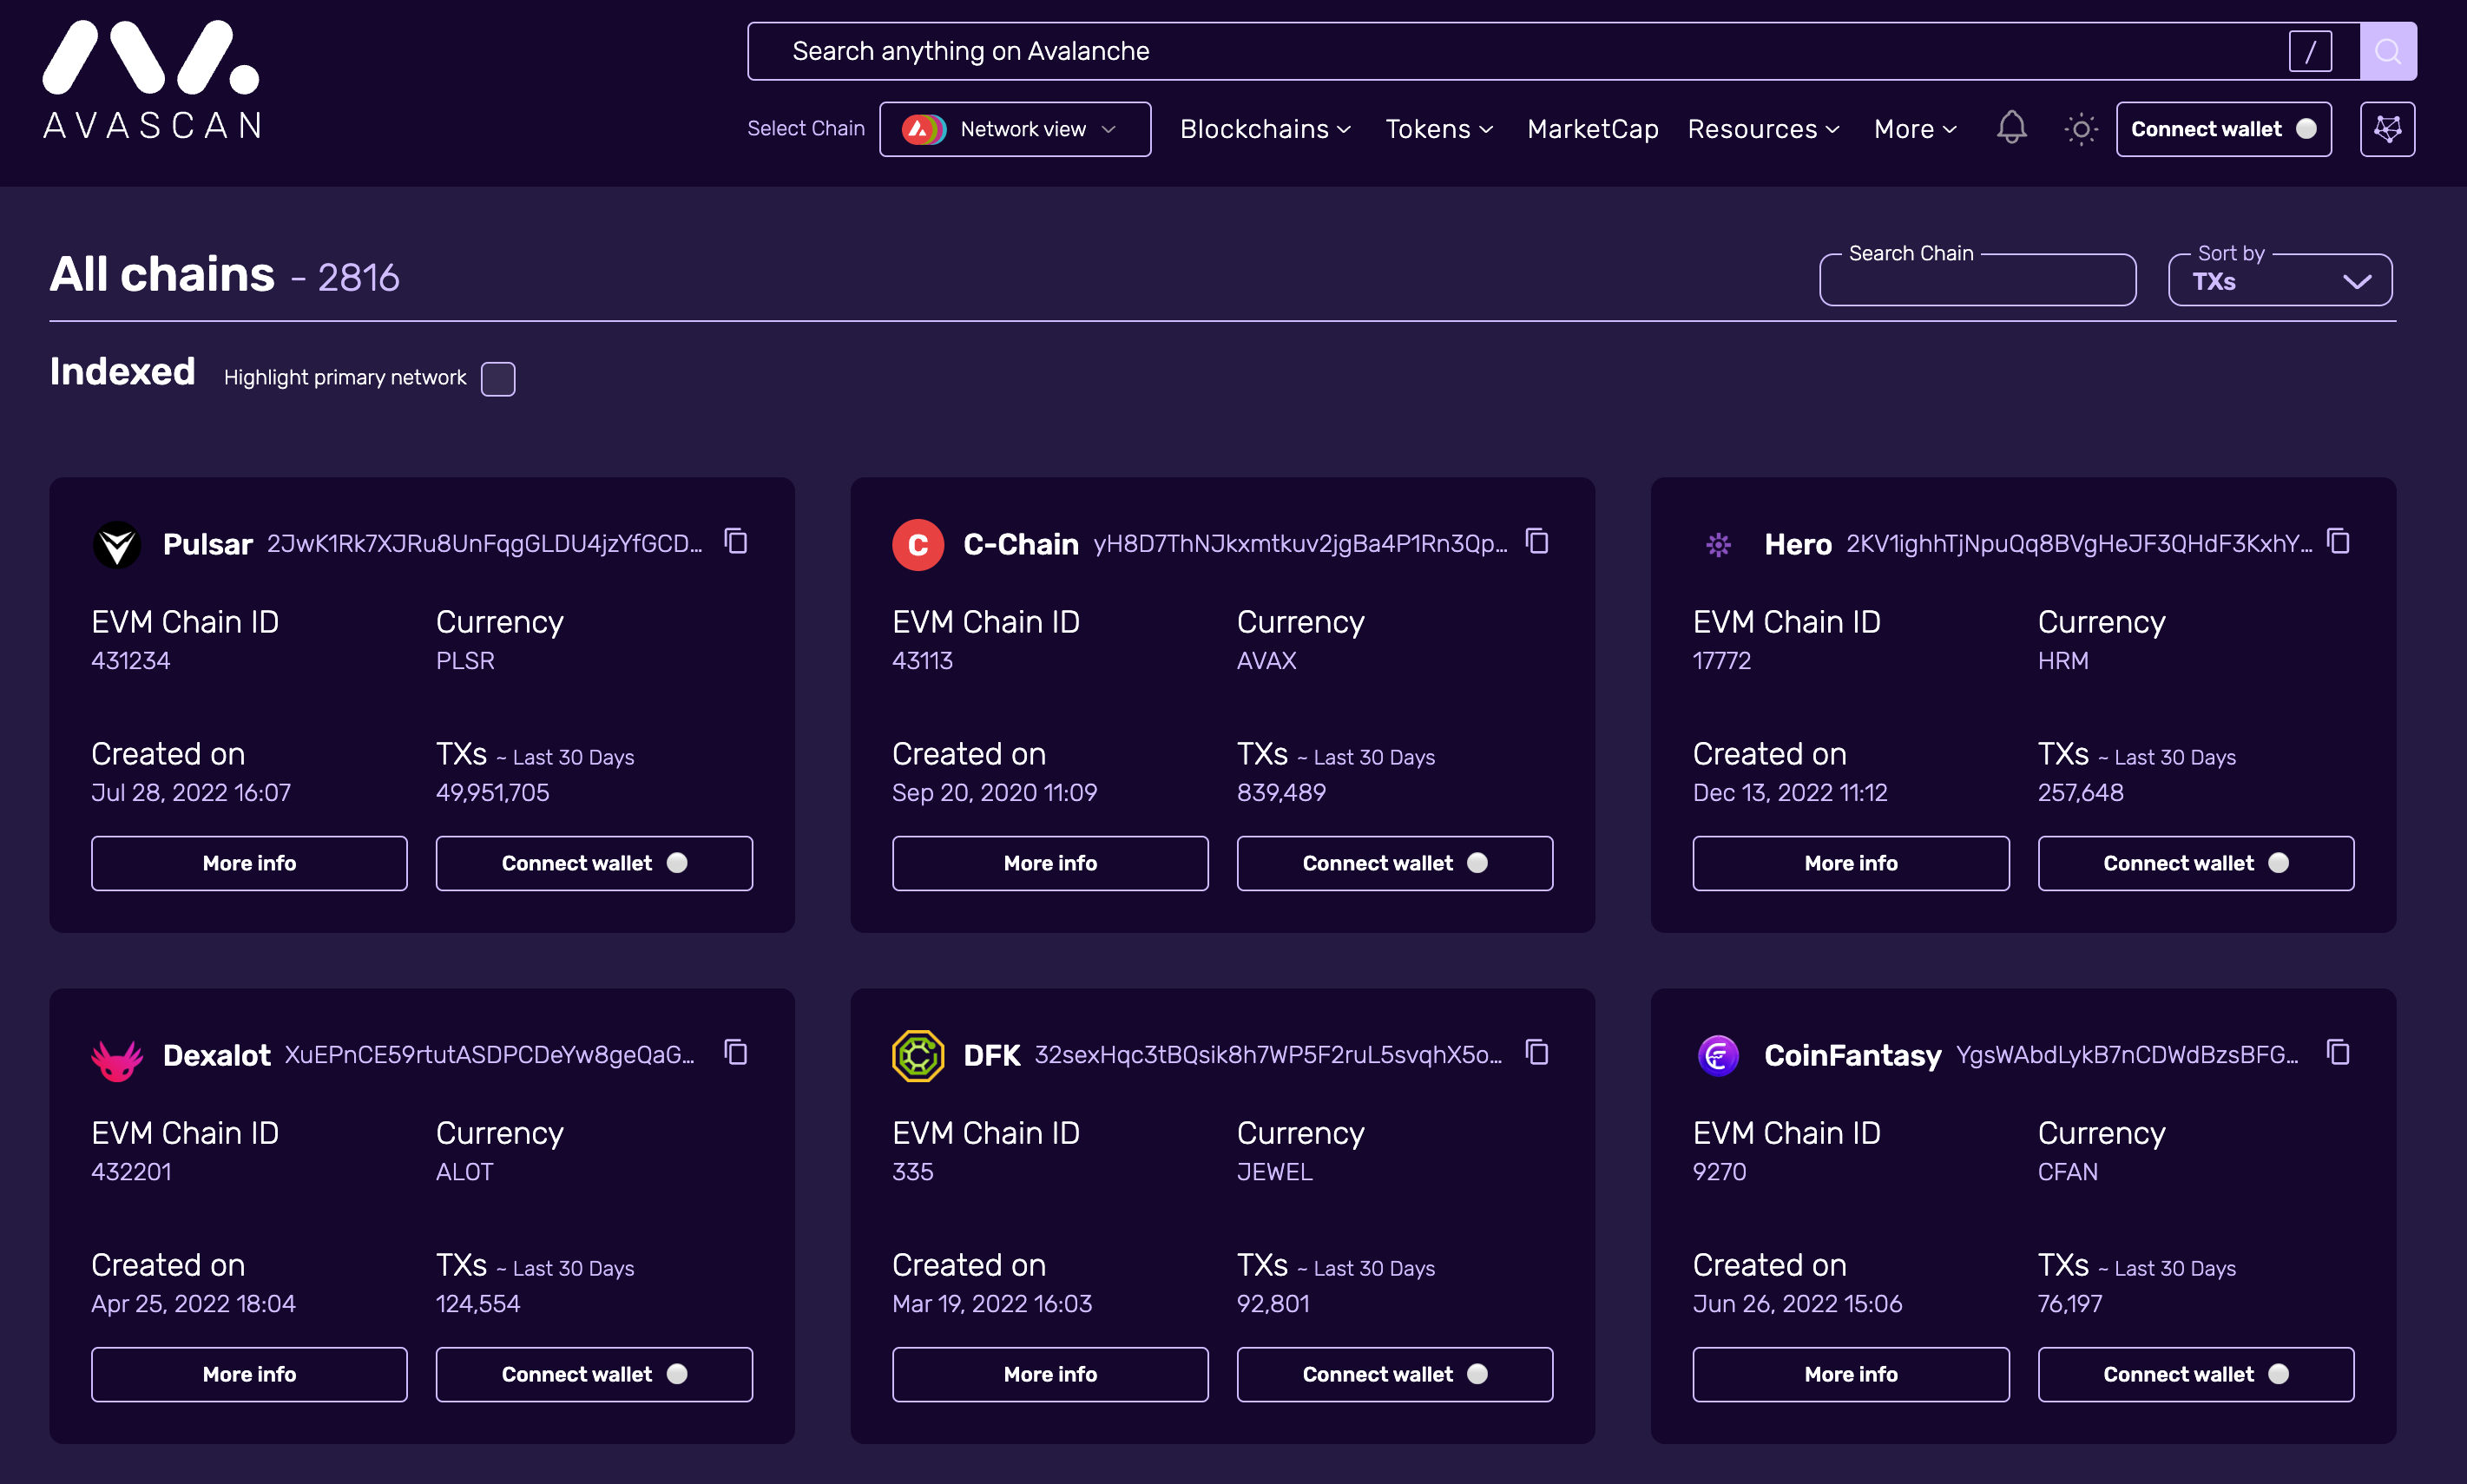Click Pulsar ID 2JwK1Rk7XJRu8UnFqgGLDU4jzYfGCD…
The height and width of the screenshot is (1484, 2467).
pos(485,543)
